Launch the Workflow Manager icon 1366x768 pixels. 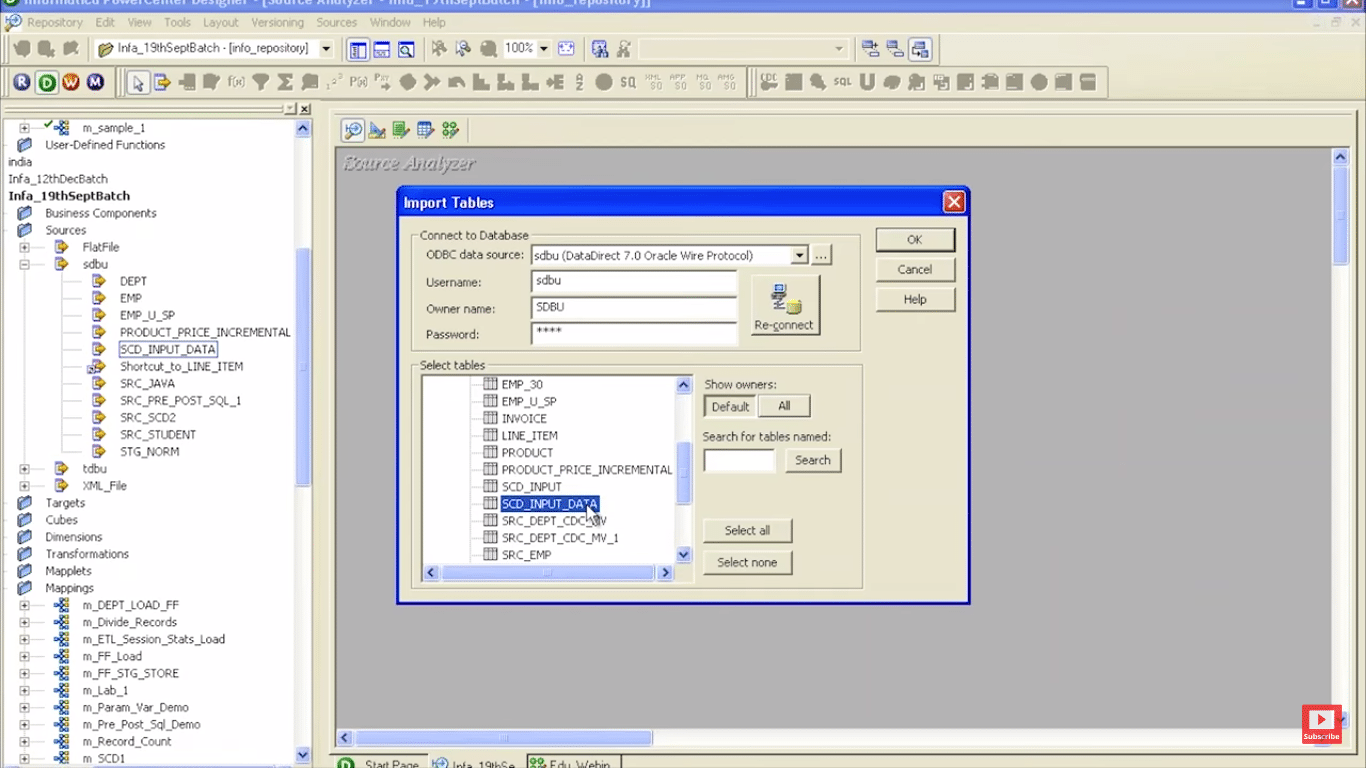pyautogui.click(x=70, y=82)
